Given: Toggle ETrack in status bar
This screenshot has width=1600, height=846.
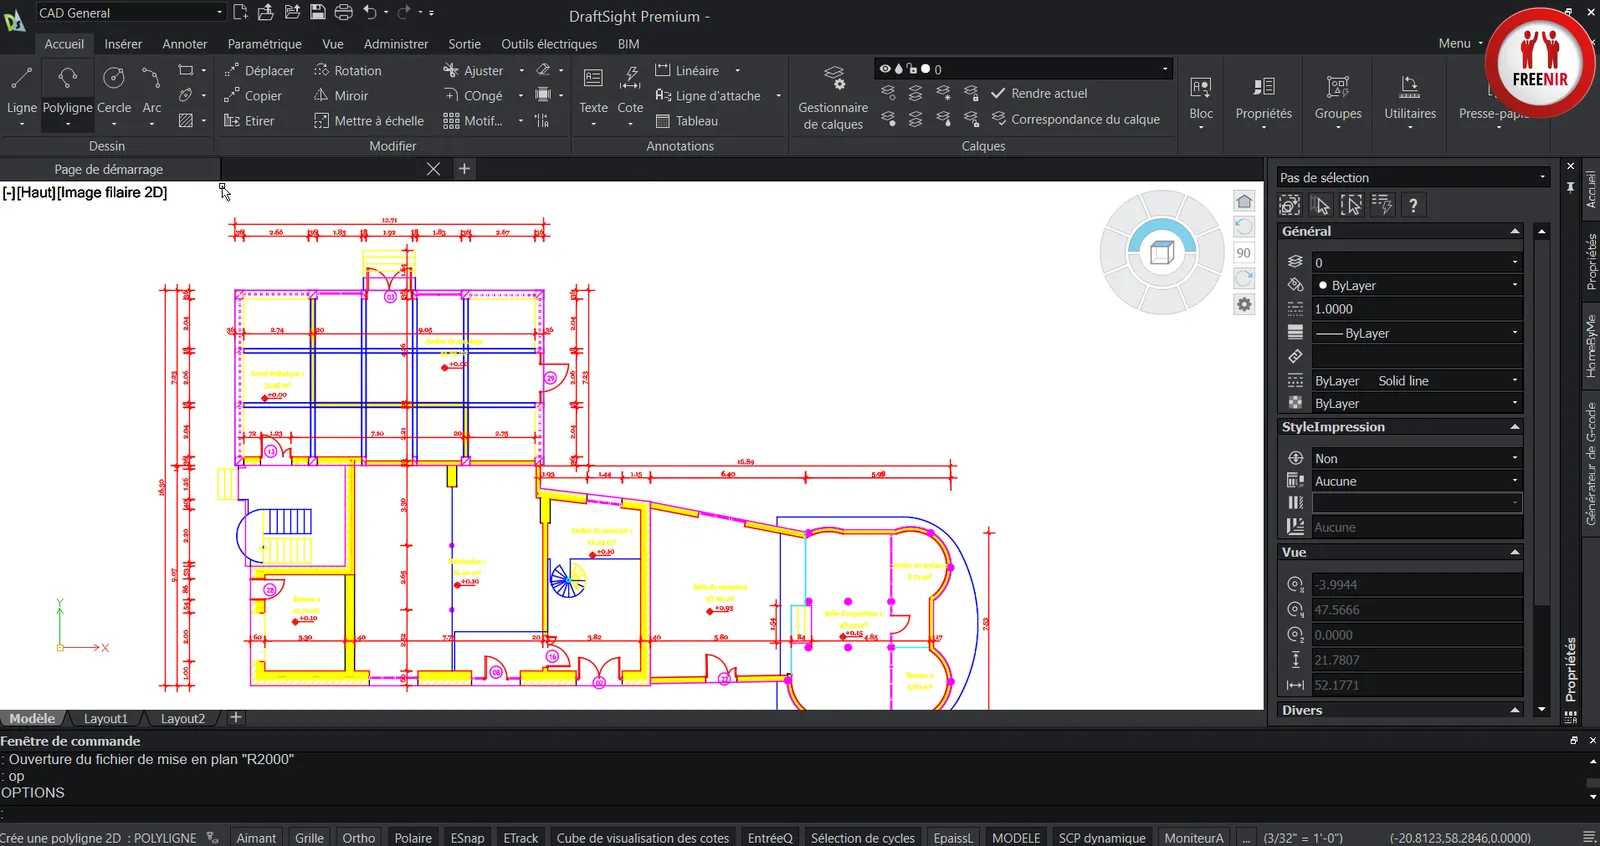Looking at the screenshot, I should coord(521,838).
